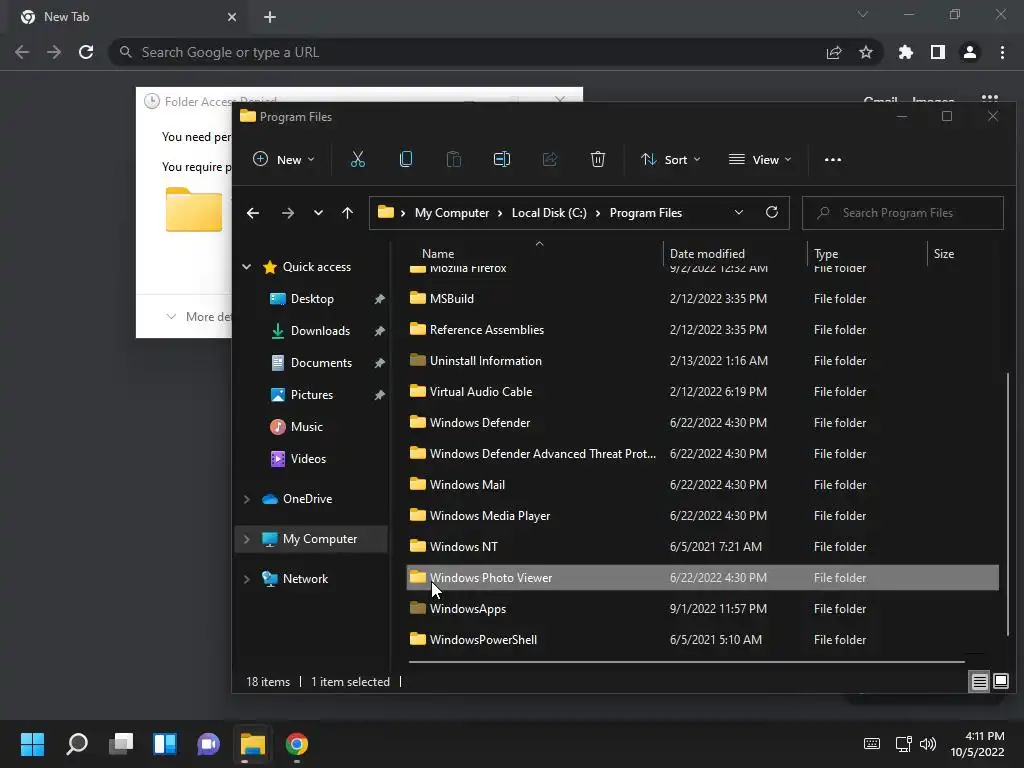The height and width of the screenshot is (768, 1024).
Task: Unpin Desktop from Quick access
Action: coord(379,299)
